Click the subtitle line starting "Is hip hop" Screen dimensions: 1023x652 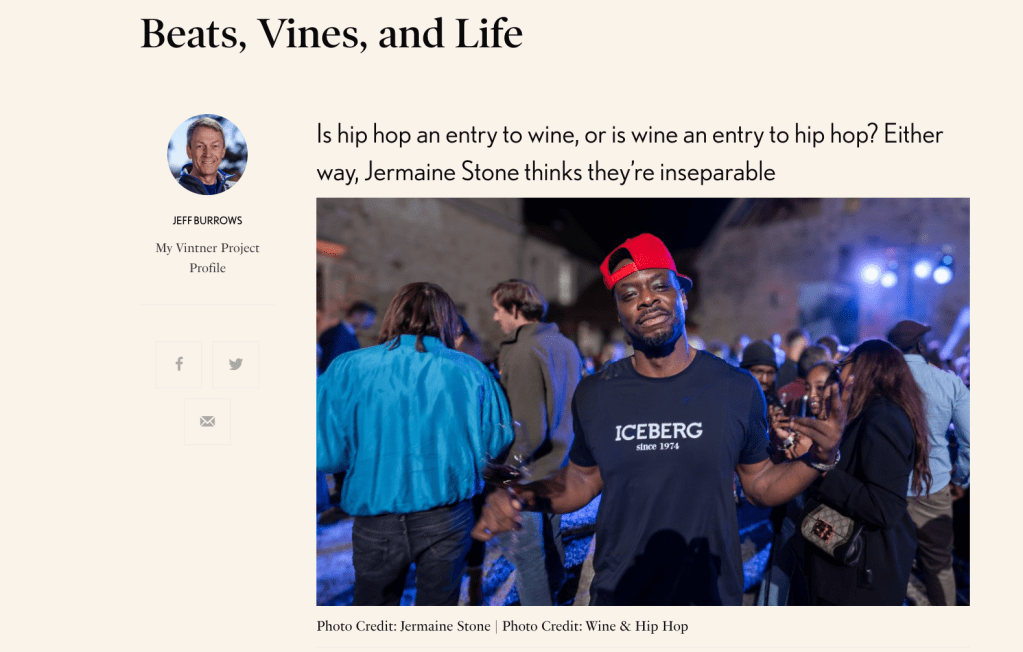tap(629, 135)
